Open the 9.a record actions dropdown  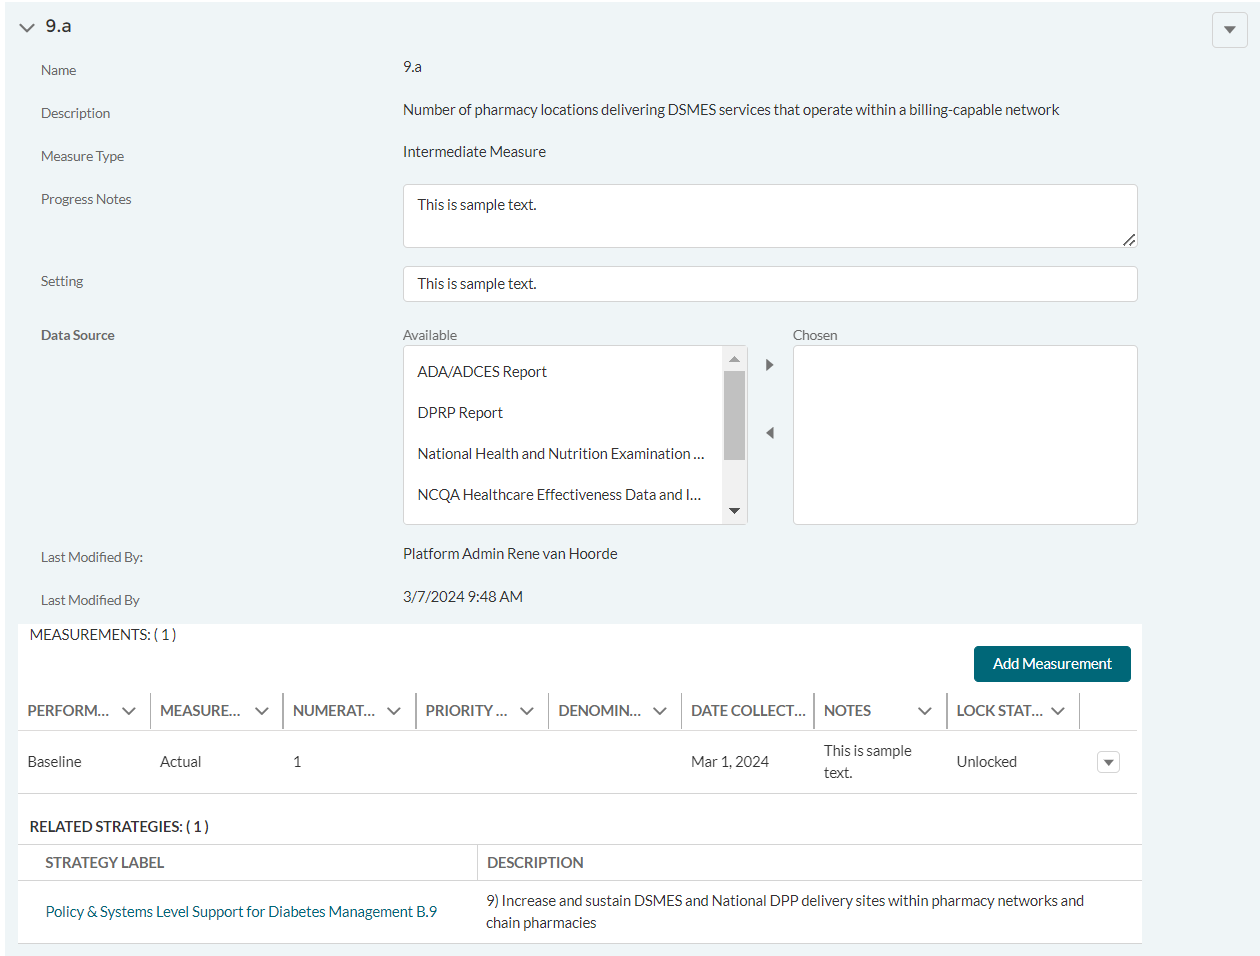[x=1229, y=30]
